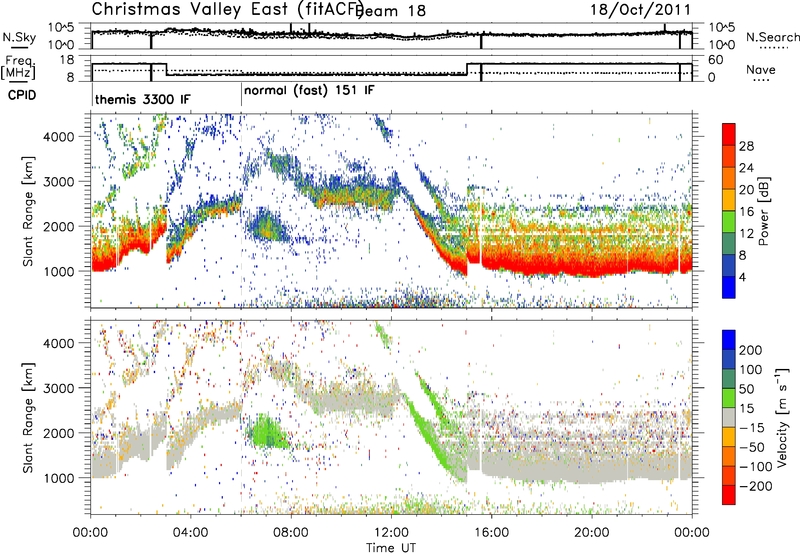Screen dimensions: 800x554
Task: Click the '04:00' time tick label
Action: 191,533
